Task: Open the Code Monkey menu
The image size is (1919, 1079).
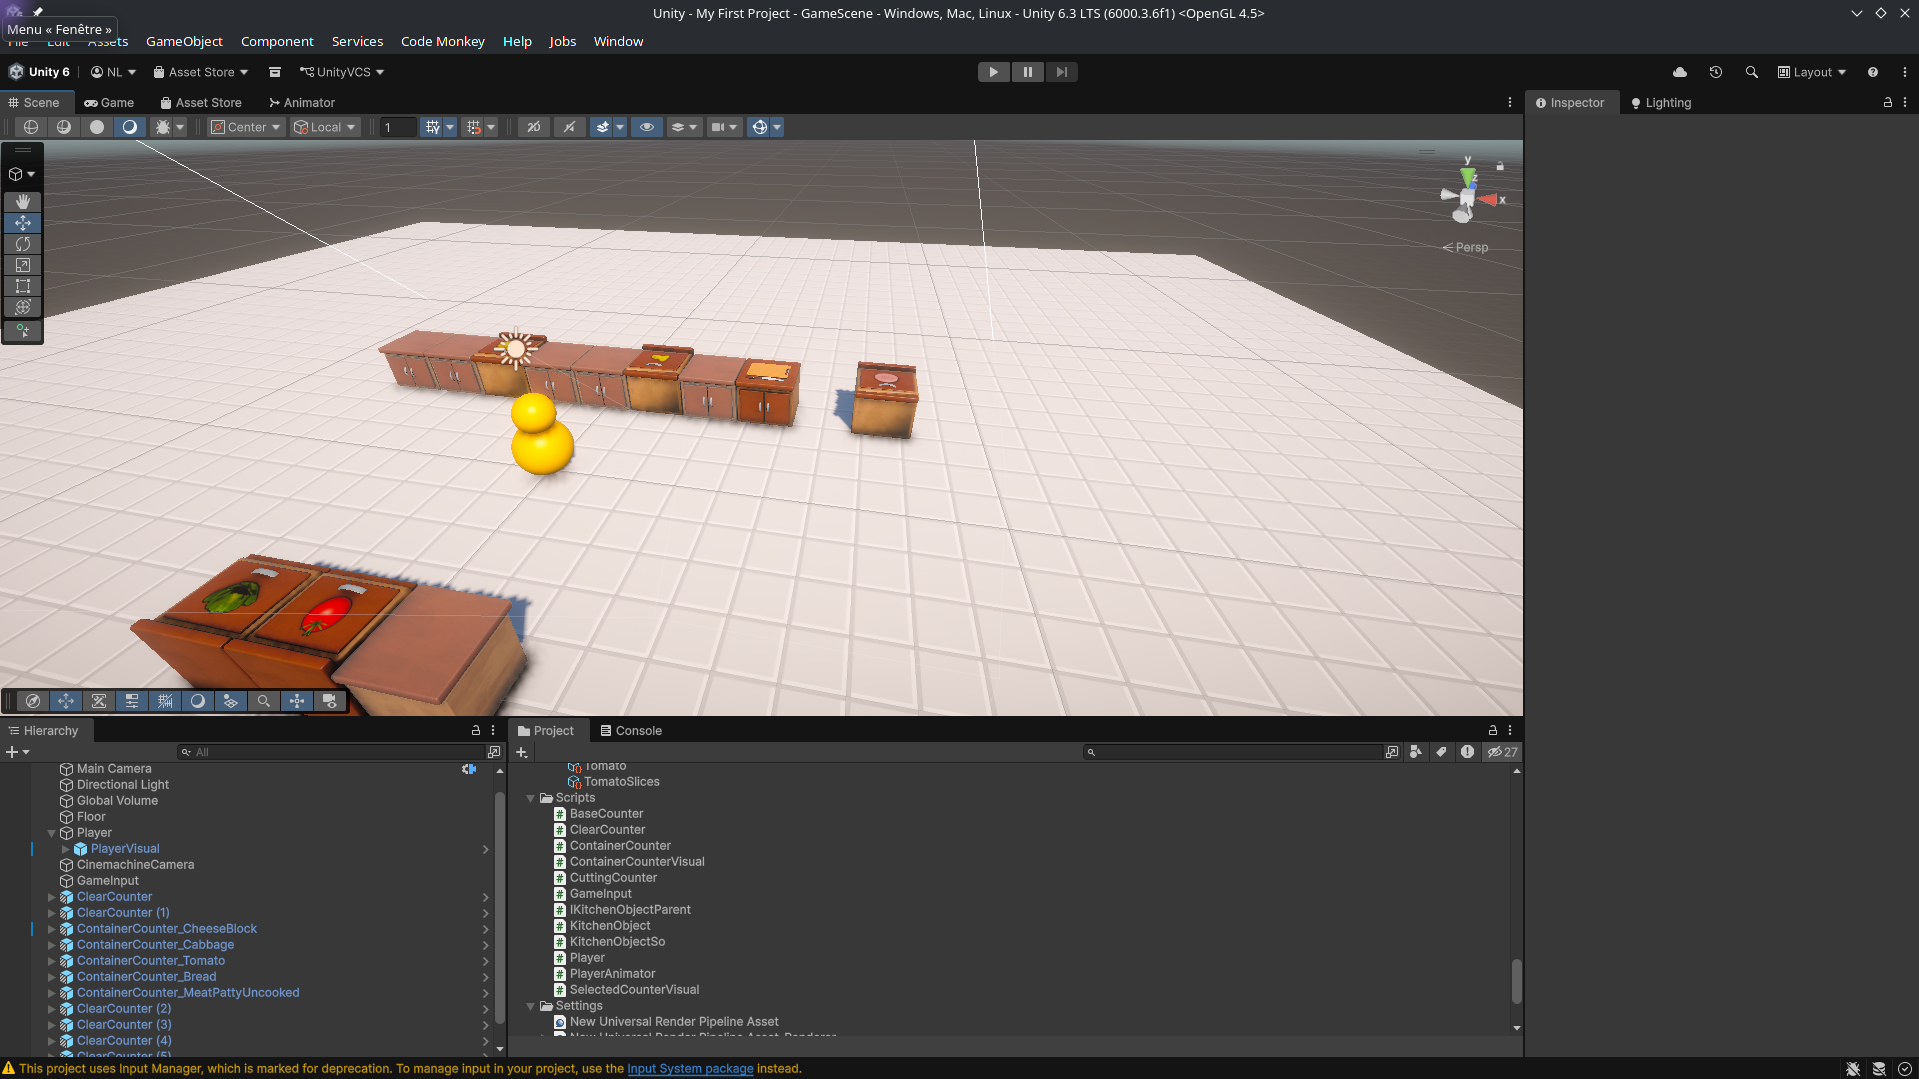Action: coord(442,41)
